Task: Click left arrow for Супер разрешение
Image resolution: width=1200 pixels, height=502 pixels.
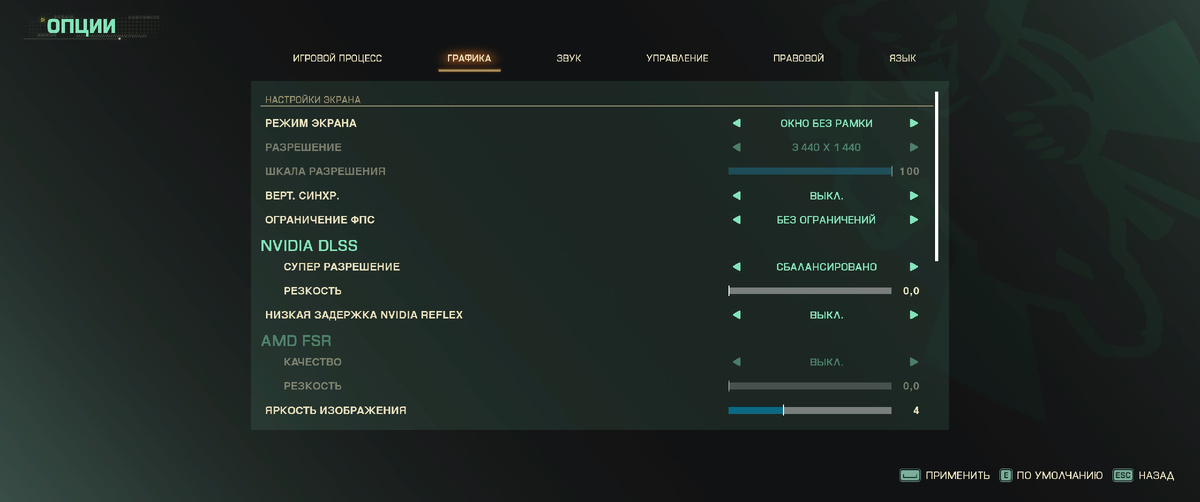Action: click(737, 267)
